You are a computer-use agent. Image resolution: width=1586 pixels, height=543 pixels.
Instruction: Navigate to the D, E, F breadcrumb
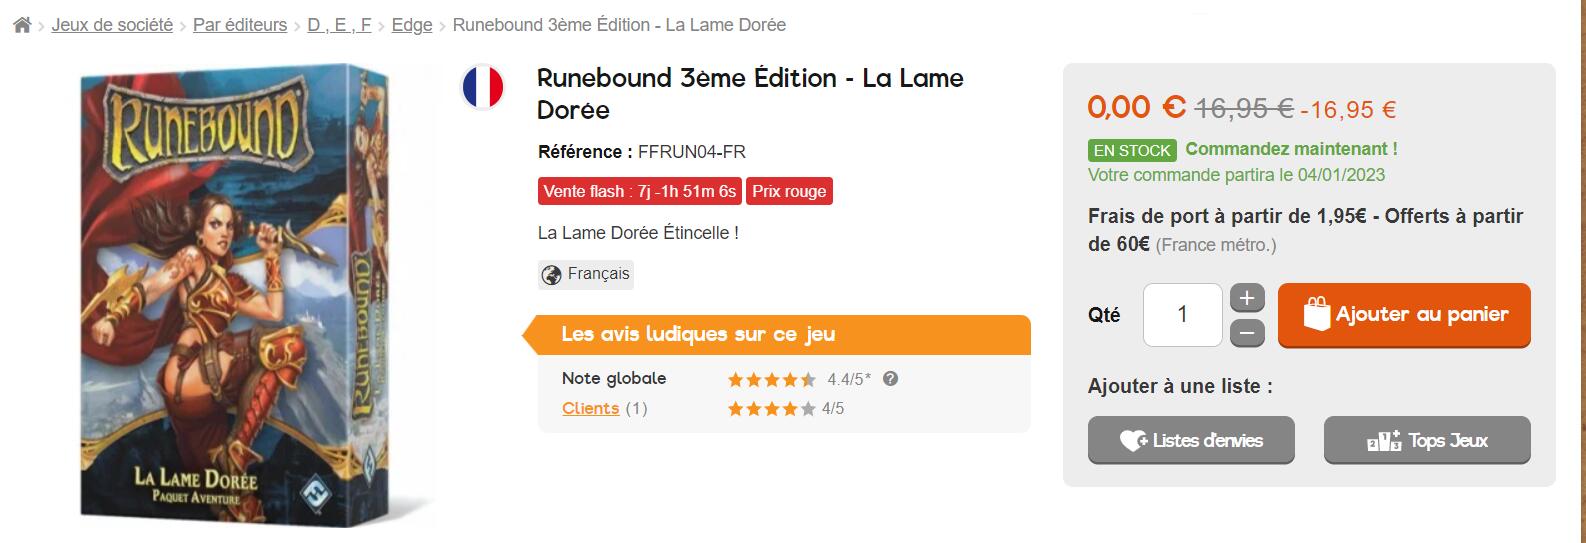point(339,25)
